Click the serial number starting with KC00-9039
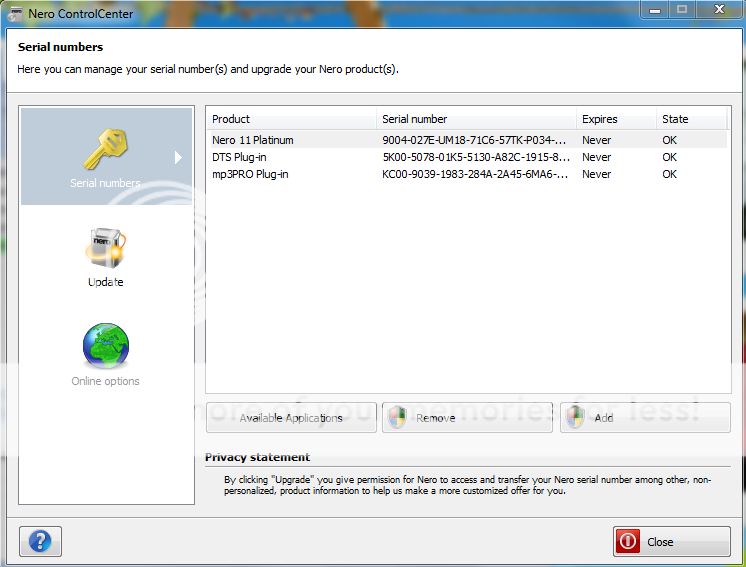Image resolution: width=746 pixels, height=567 pixels. pyautogui.click(x=475, y=175)
